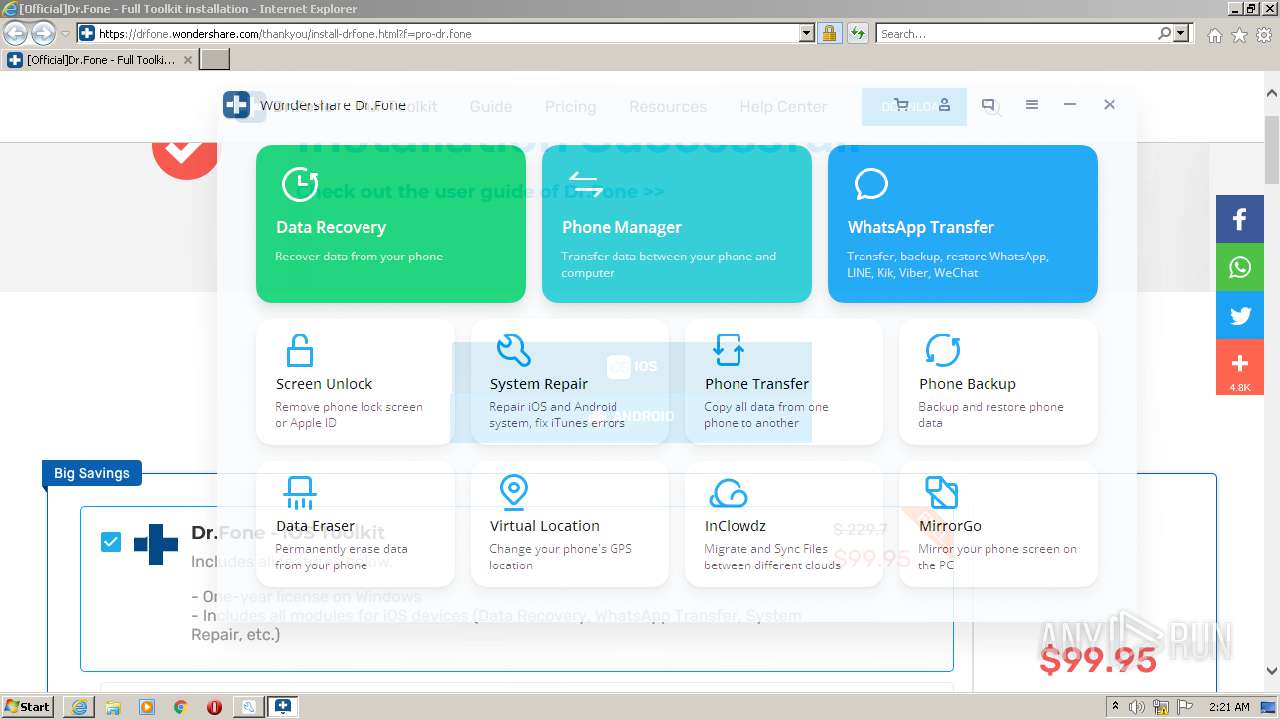1280x720 pixels.
Task: Launch the Screen Unlock tool
Action: 355,382
